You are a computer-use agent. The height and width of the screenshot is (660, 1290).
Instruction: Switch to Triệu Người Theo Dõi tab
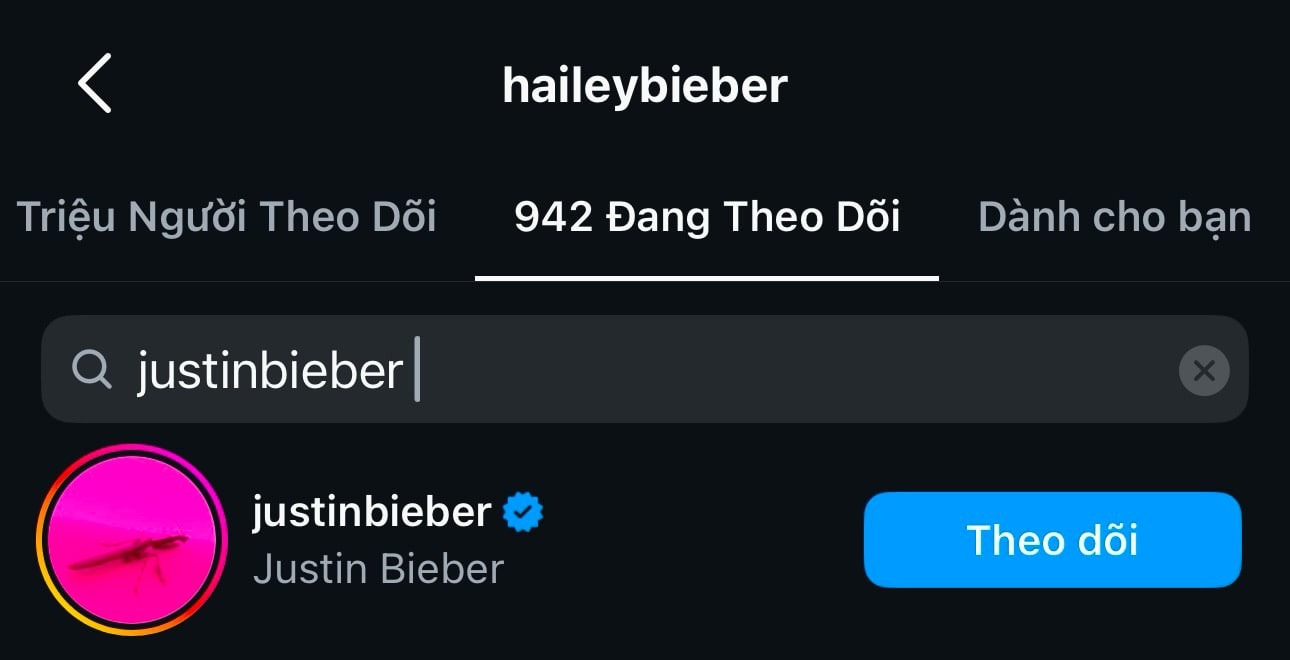226,217
